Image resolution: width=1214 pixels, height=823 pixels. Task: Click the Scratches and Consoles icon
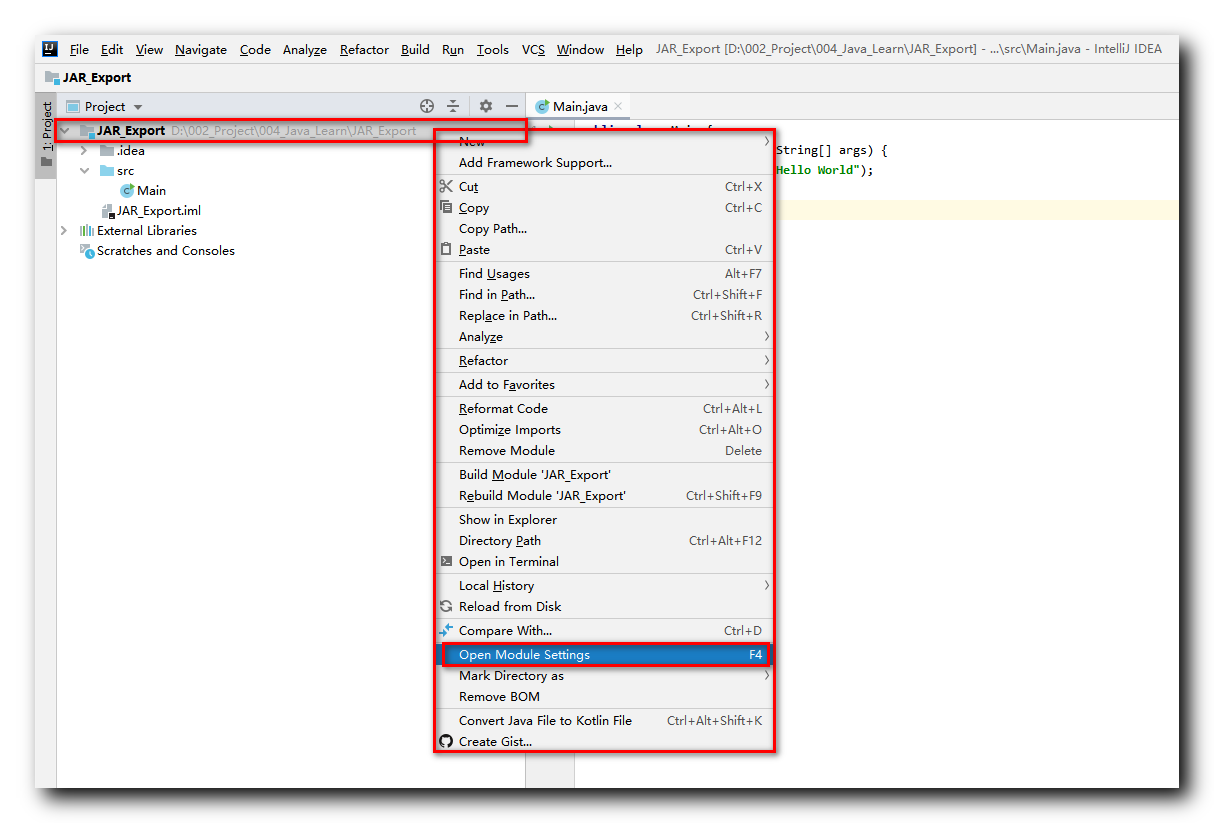pyautogui.click(x=87, y=250)
